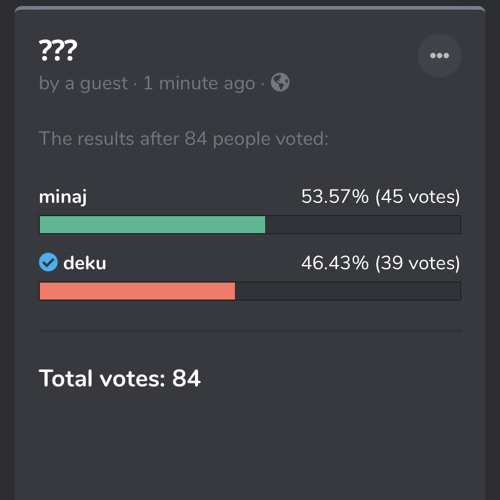Click the red deku result bar
Viewport: 500px width, 500px height.
[137, 291]
